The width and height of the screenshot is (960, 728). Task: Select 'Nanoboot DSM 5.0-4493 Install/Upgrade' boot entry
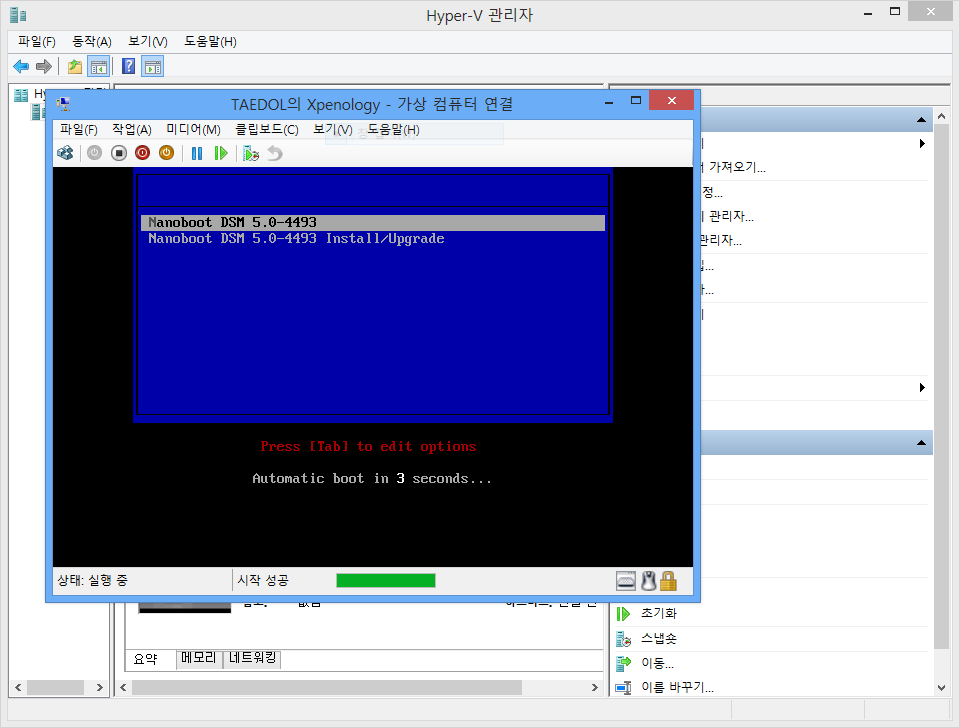[296, 239]
